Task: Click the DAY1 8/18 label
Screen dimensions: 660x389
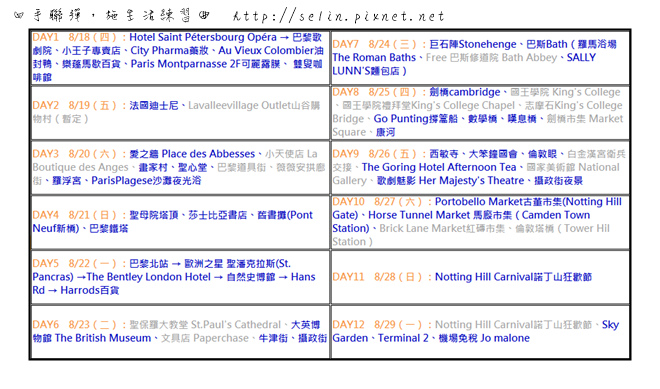Action: coord(60,37)
